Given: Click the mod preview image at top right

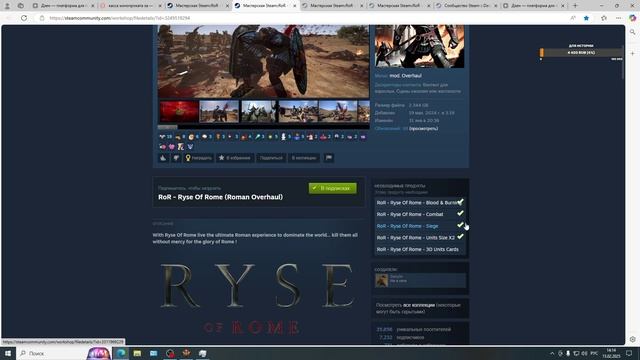Looking at the screenshot, I should click(x=420, y=46).
